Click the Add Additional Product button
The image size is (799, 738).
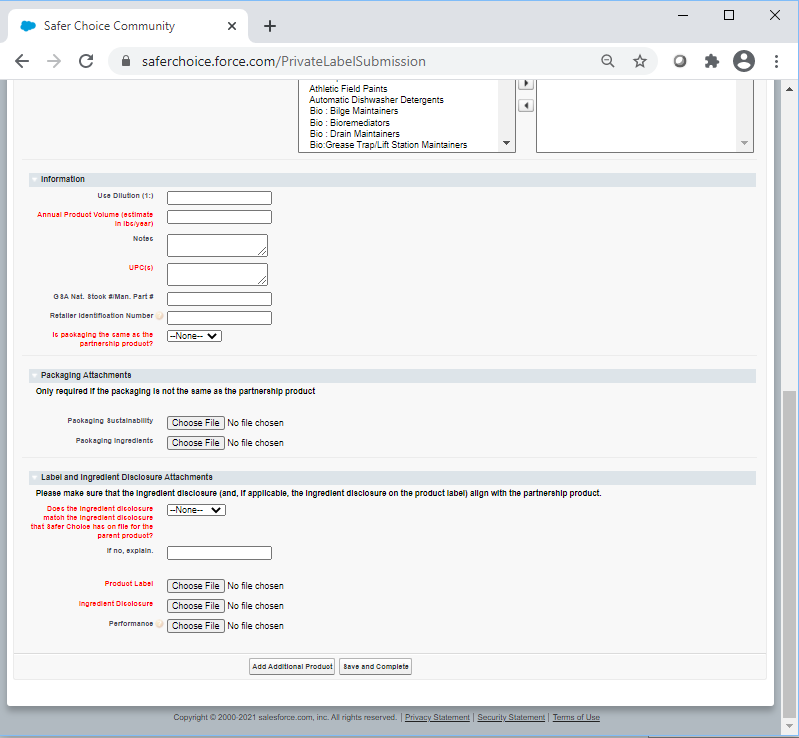pyautogui.click(x=291, y=667)
